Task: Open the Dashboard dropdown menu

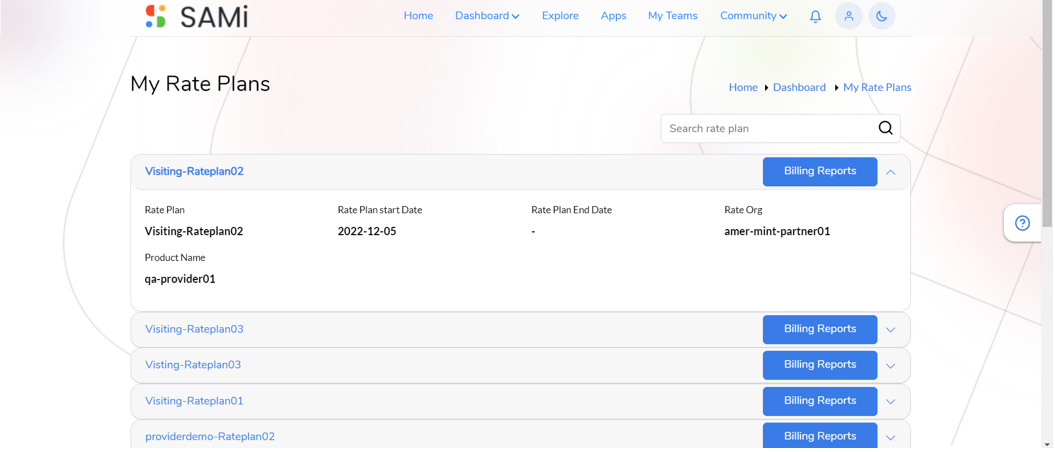Action: [x=487, y=15]
